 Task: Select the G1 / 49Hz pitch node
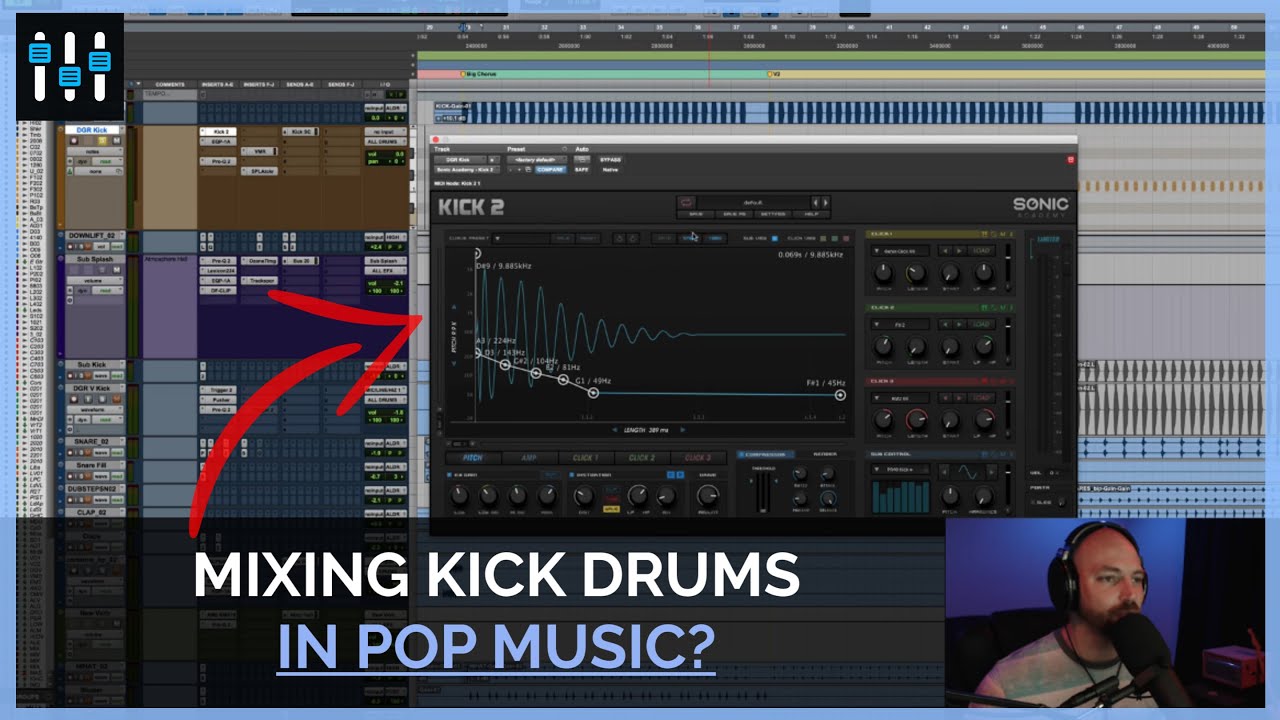pyautogui.click(x=593, y=393)
